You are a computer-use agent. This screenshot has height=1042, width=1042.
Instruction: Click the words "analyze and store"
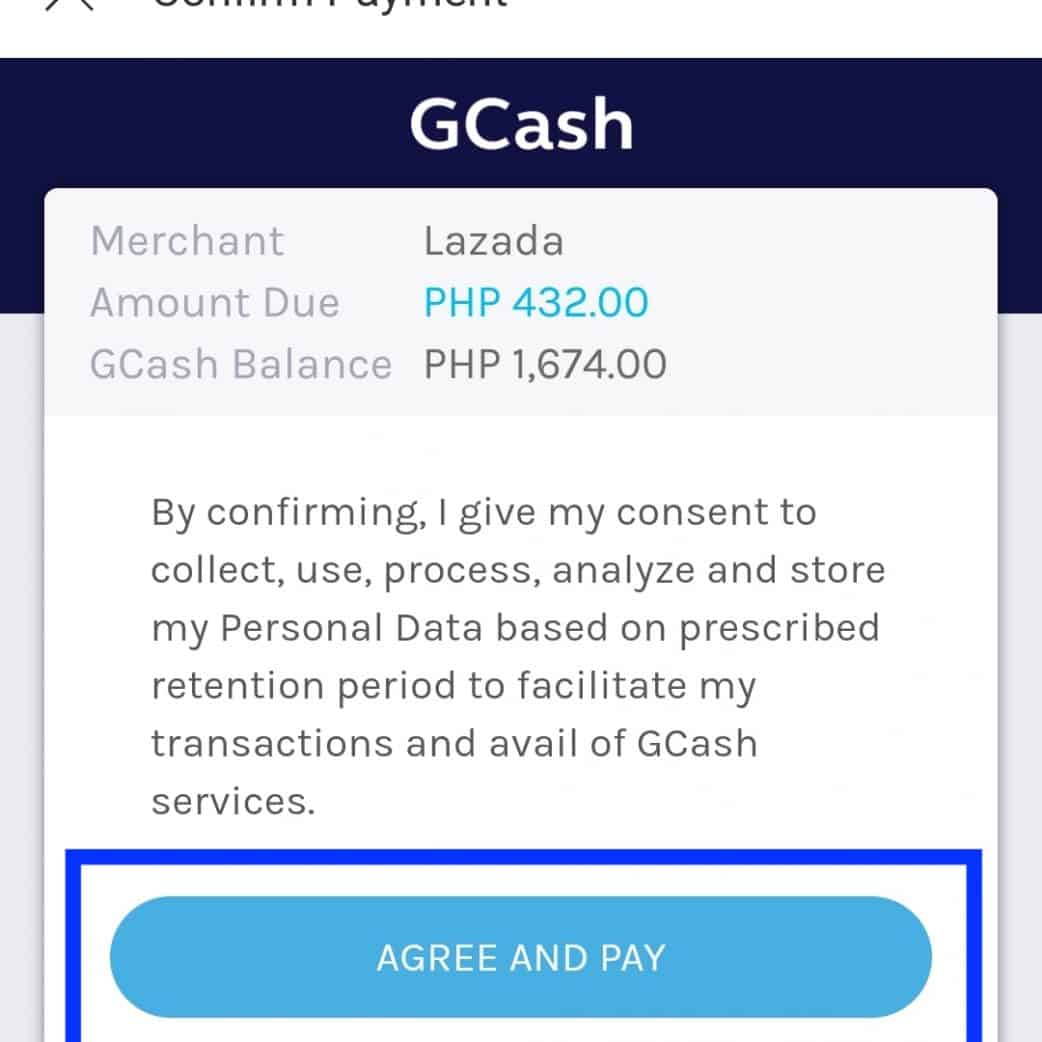[719, 571]
